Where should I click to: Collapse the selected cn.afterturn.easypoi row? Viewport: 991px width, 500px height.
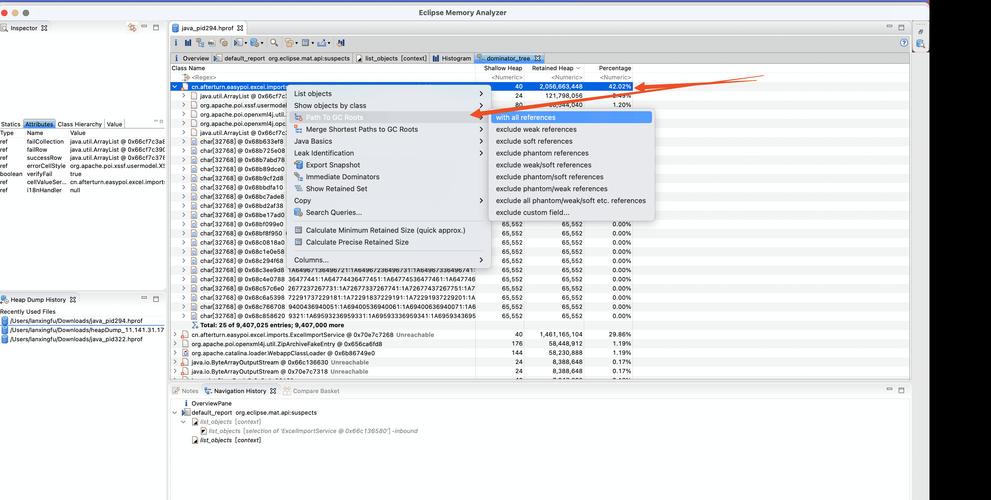tap(175, 87)
